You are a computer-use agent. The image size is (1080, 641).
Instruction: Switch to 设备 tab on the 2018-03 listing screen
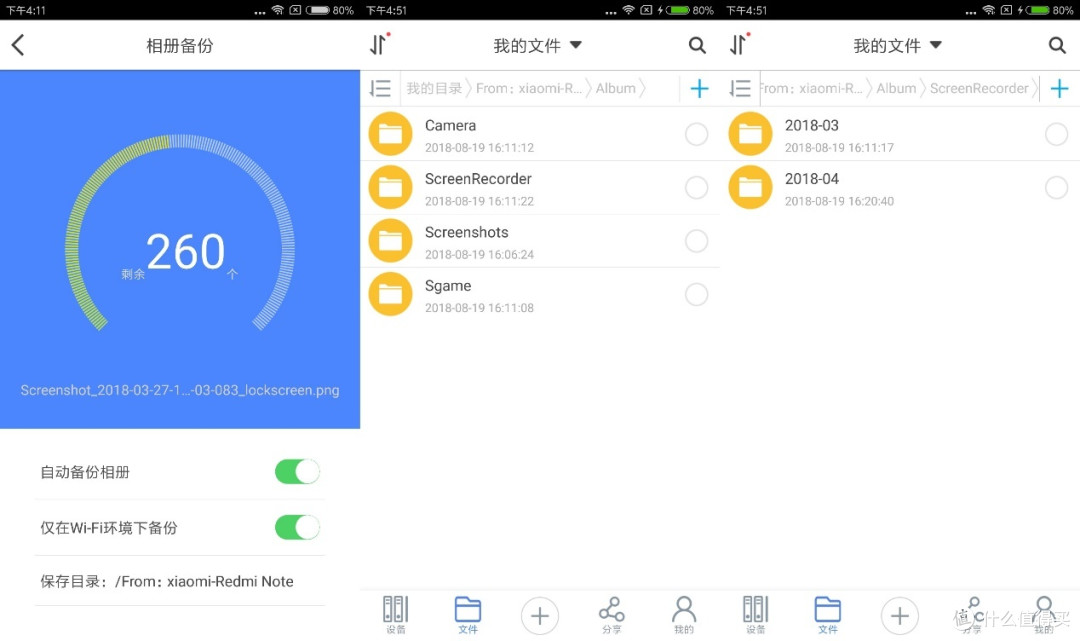(756, 615)
